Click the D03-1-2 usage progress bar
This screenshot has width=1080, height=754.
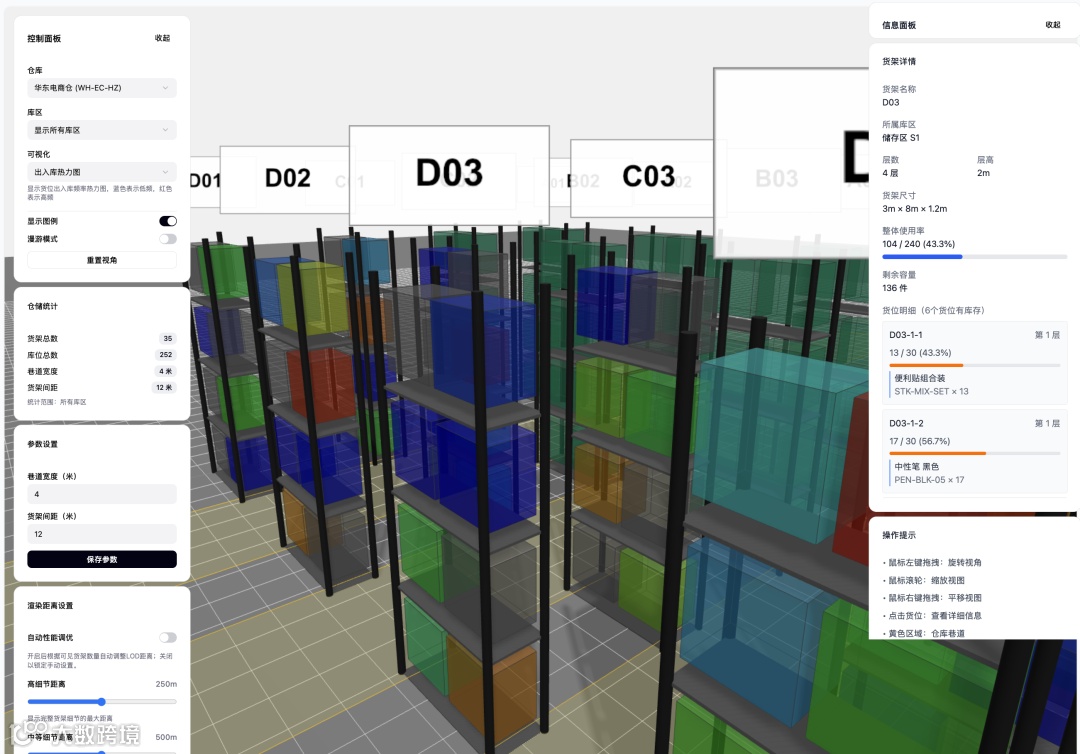tap(974, 453)
